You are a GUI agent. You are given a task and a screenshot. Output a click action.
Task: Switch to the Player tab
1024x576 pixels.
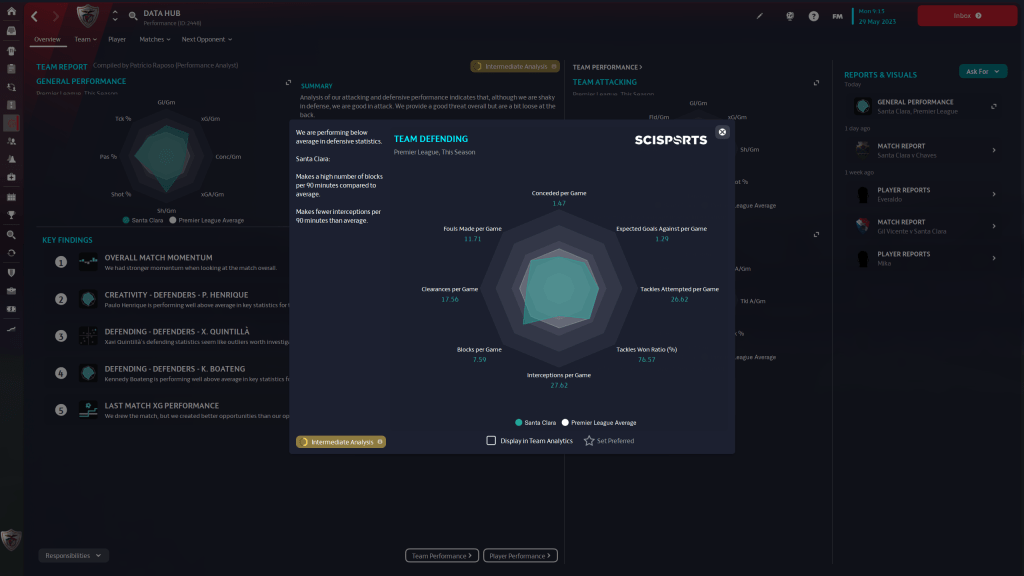(117, 40)
